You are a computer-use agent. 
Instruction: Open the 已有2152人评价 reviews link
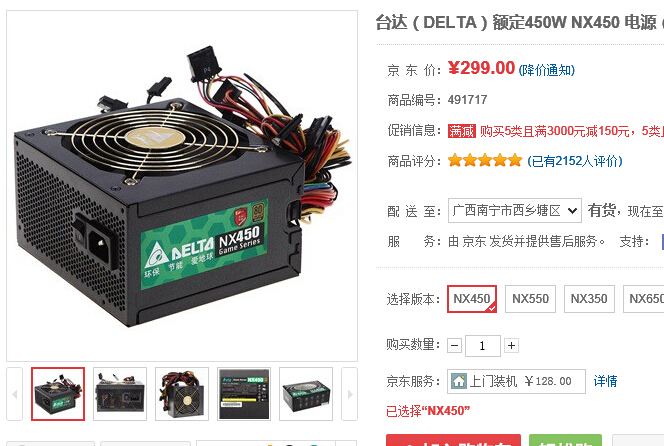(575, 161)
